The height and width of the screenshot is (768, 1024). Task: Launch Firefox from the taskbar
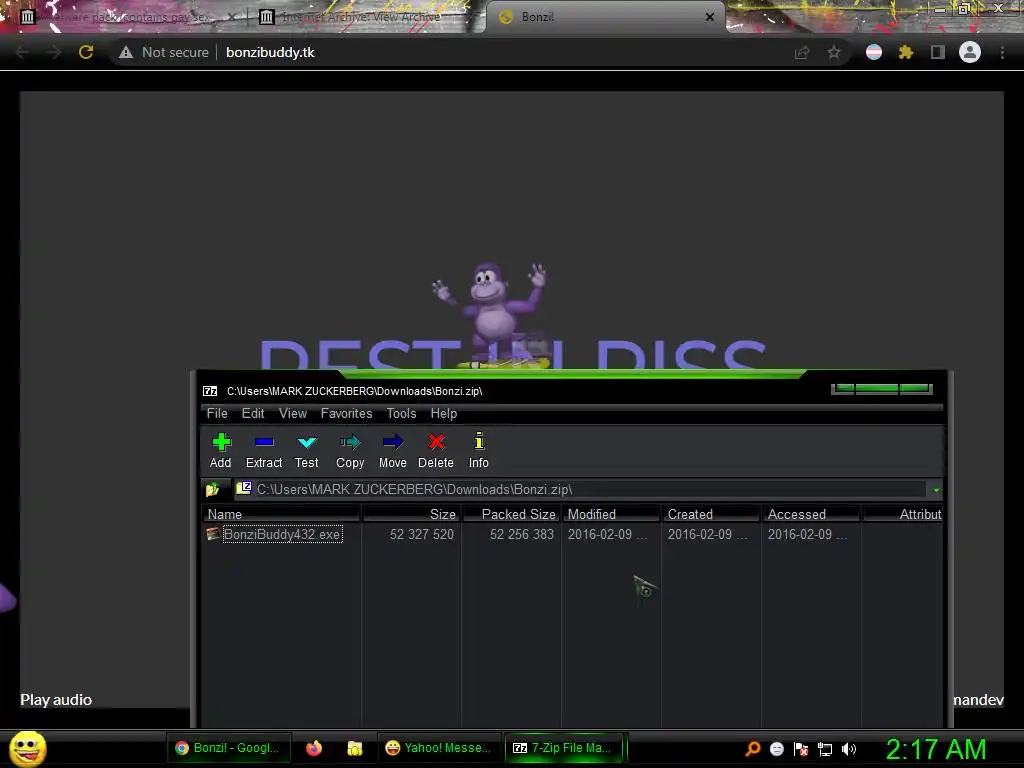click(x=314, y=748)
